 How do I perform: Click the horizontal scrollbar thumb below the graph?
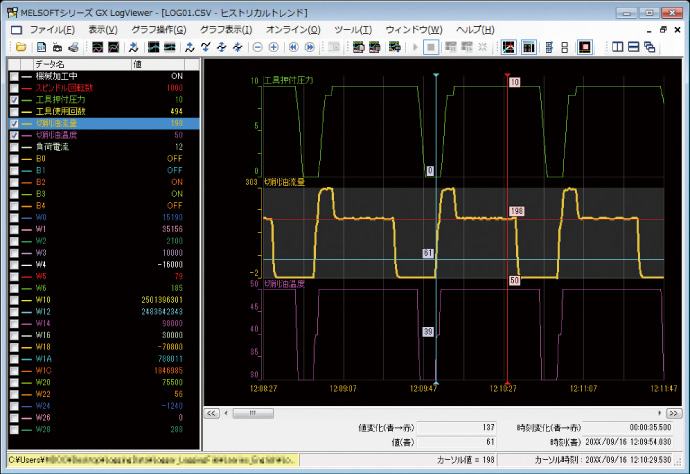coord(254,411)
